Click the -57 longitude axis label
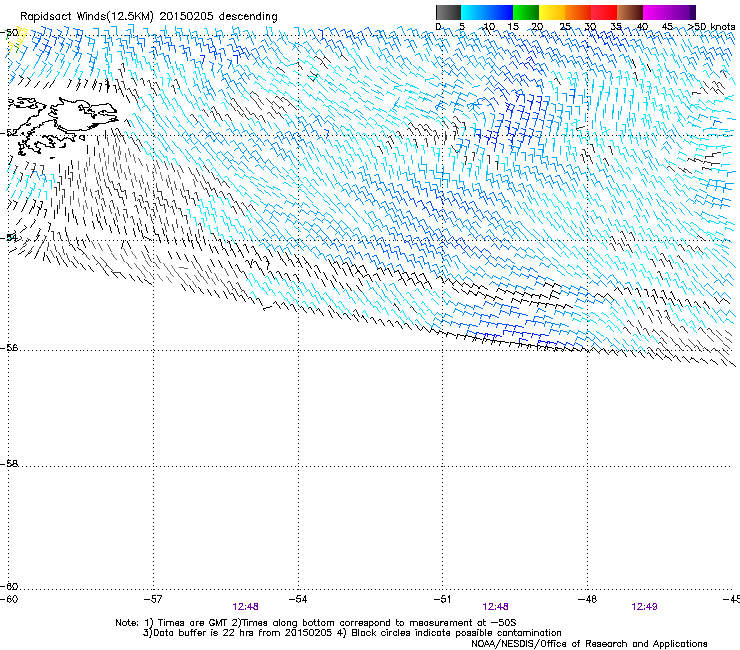 pos(153,599)
